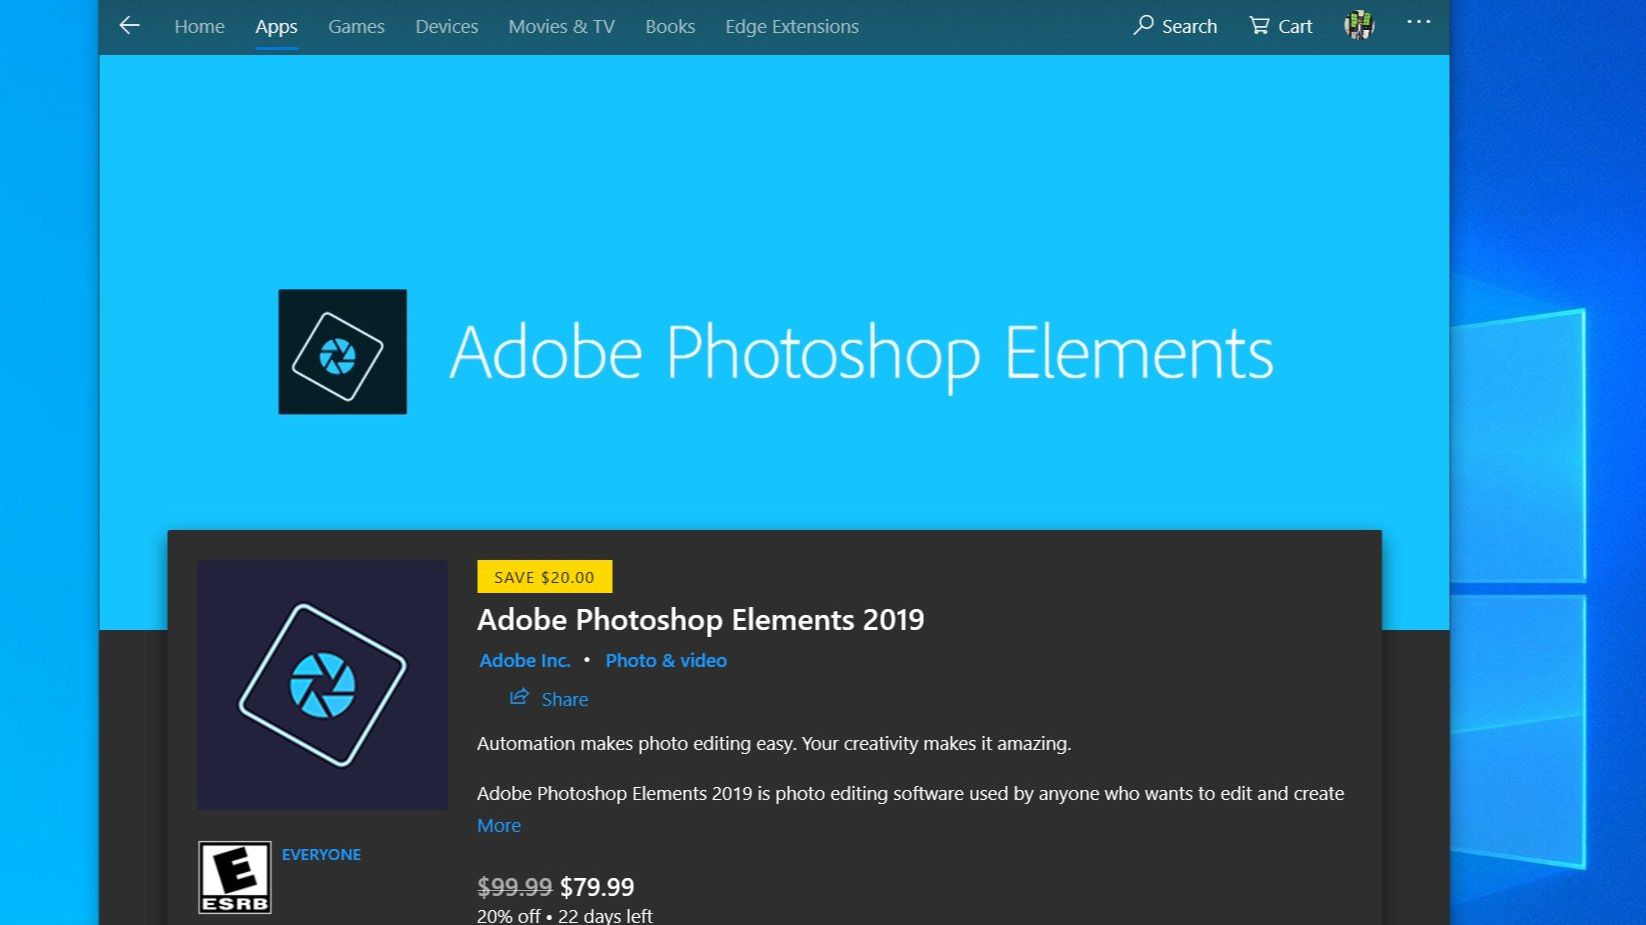Click the EVERYONE rating link

click(x=321, y=854)
